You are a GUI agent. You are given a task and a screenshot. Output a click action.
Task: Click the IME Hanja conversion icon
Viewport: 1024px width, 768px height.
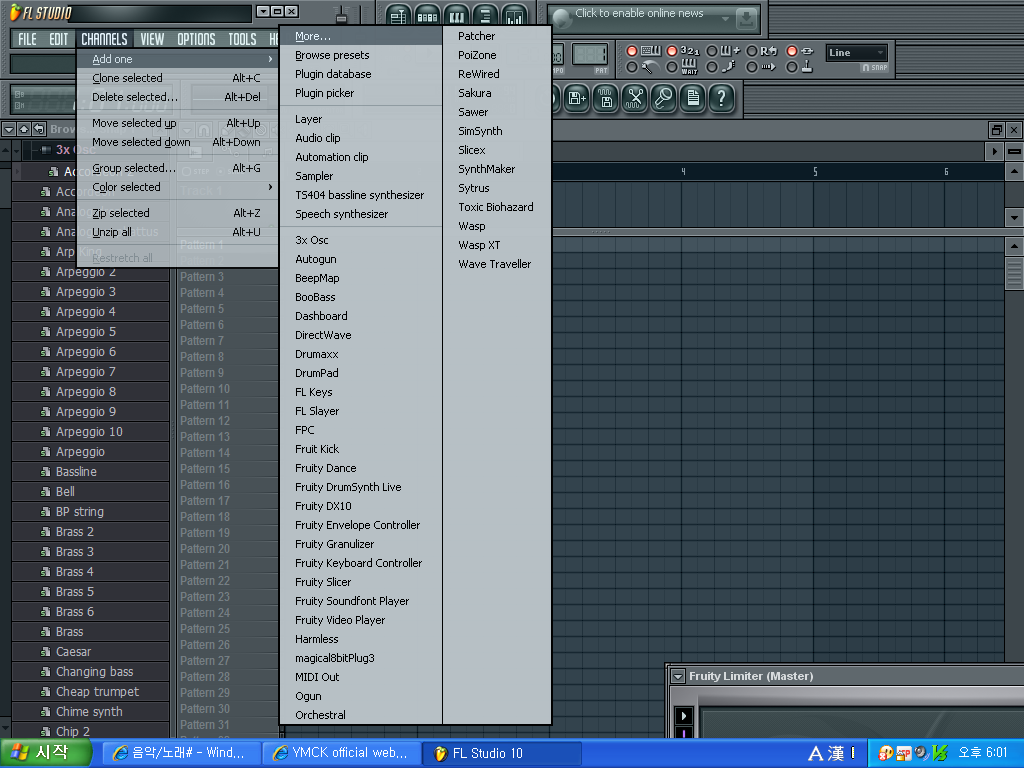click(x=836, y=754)
